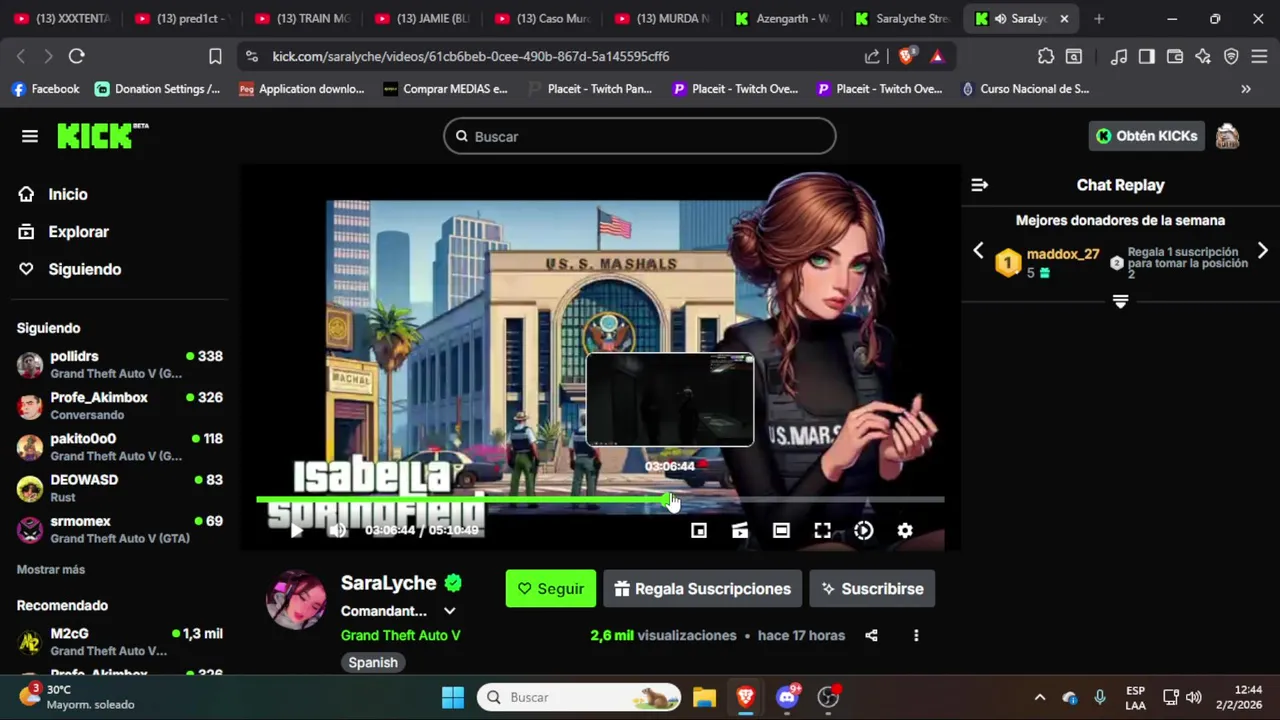Image resolution: width=1280 pixels, height=720 pixels.
Task: Collapse the Chat Replay panel
Action: (980, 185)
